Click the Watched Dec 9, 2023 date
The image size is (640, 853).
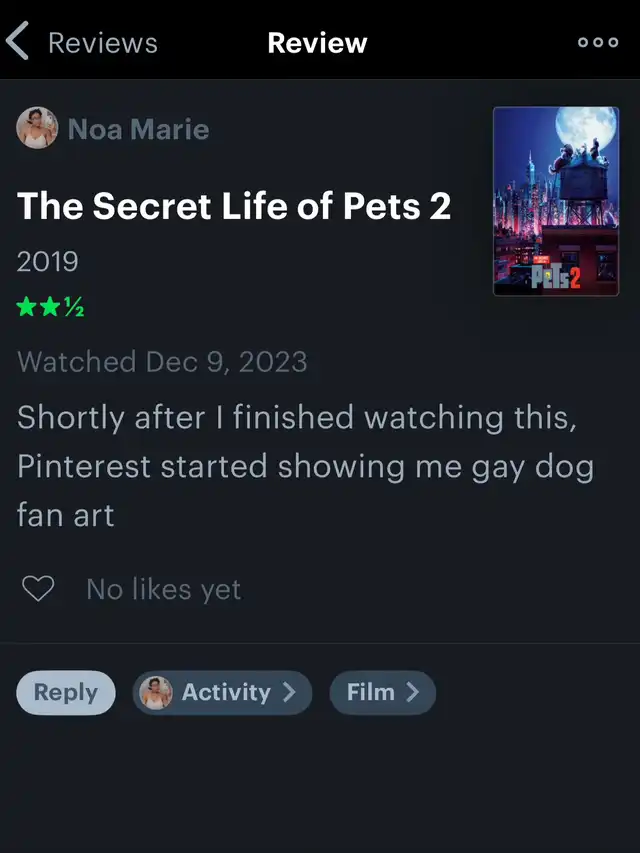[162, 362]
